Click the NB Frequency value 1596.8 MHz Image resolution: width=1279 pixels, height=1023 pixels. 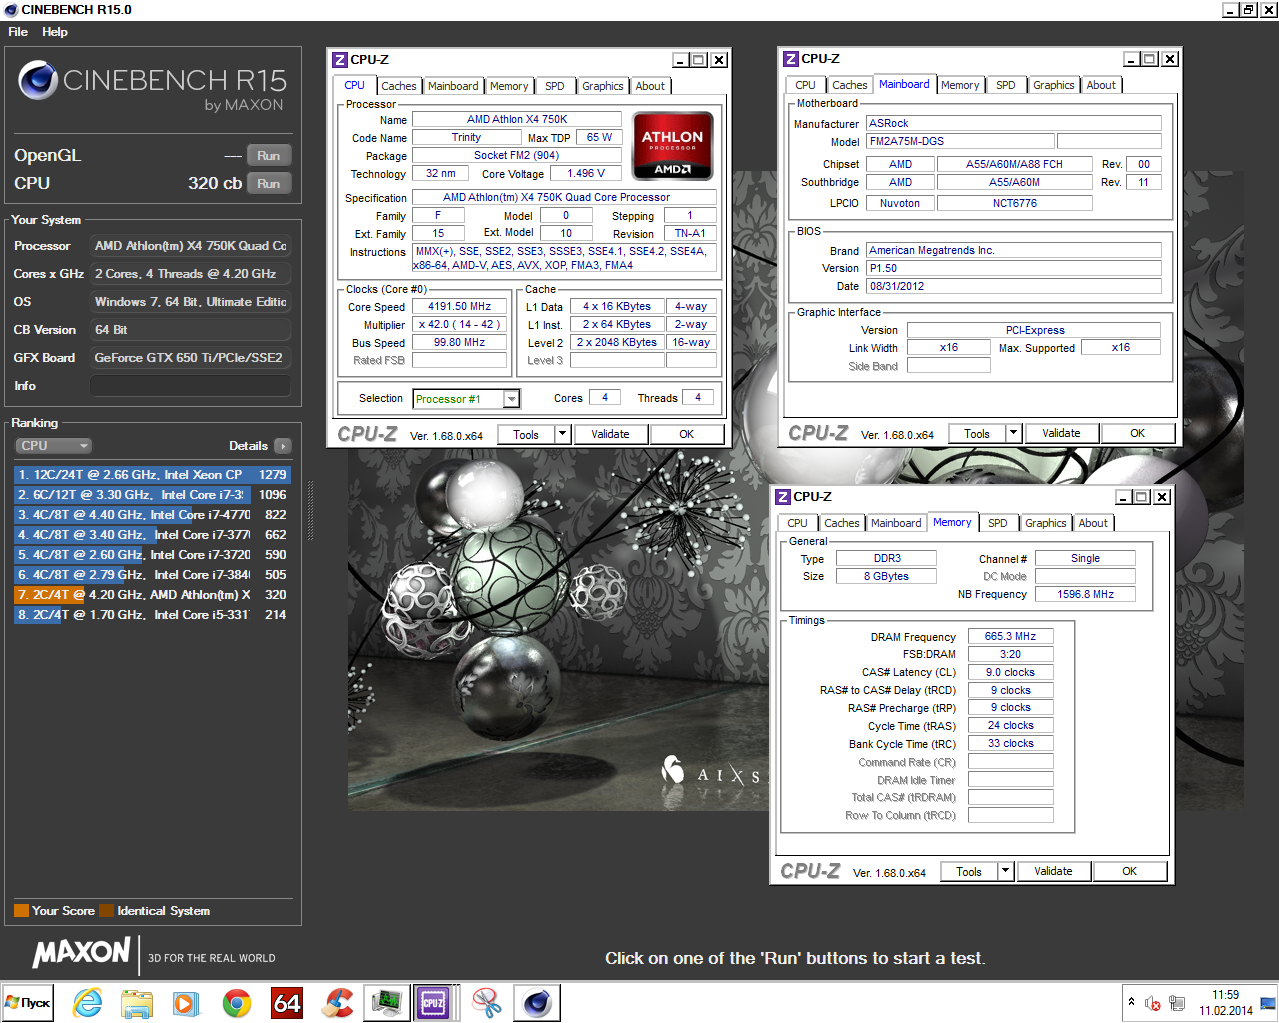1085,595
